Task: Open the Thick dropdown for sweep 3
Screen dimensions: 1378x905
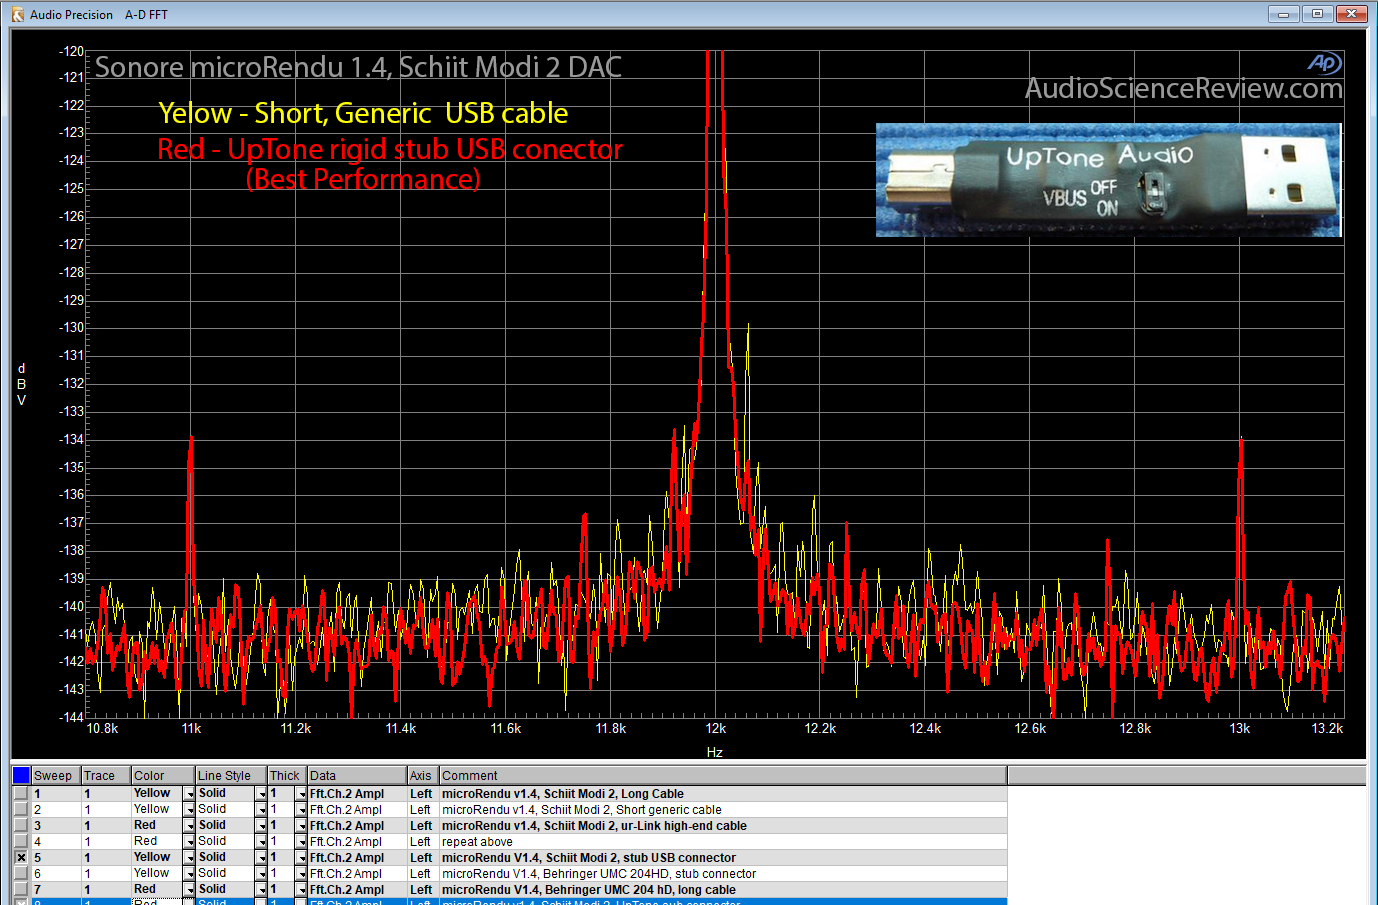Action: 301,825
